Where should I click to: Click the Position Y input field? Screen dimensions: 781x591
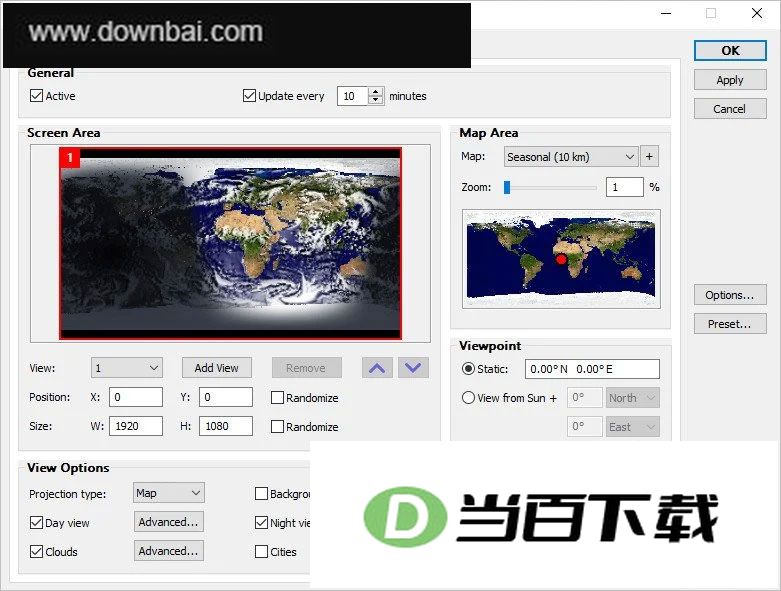[x=226, y=397]
